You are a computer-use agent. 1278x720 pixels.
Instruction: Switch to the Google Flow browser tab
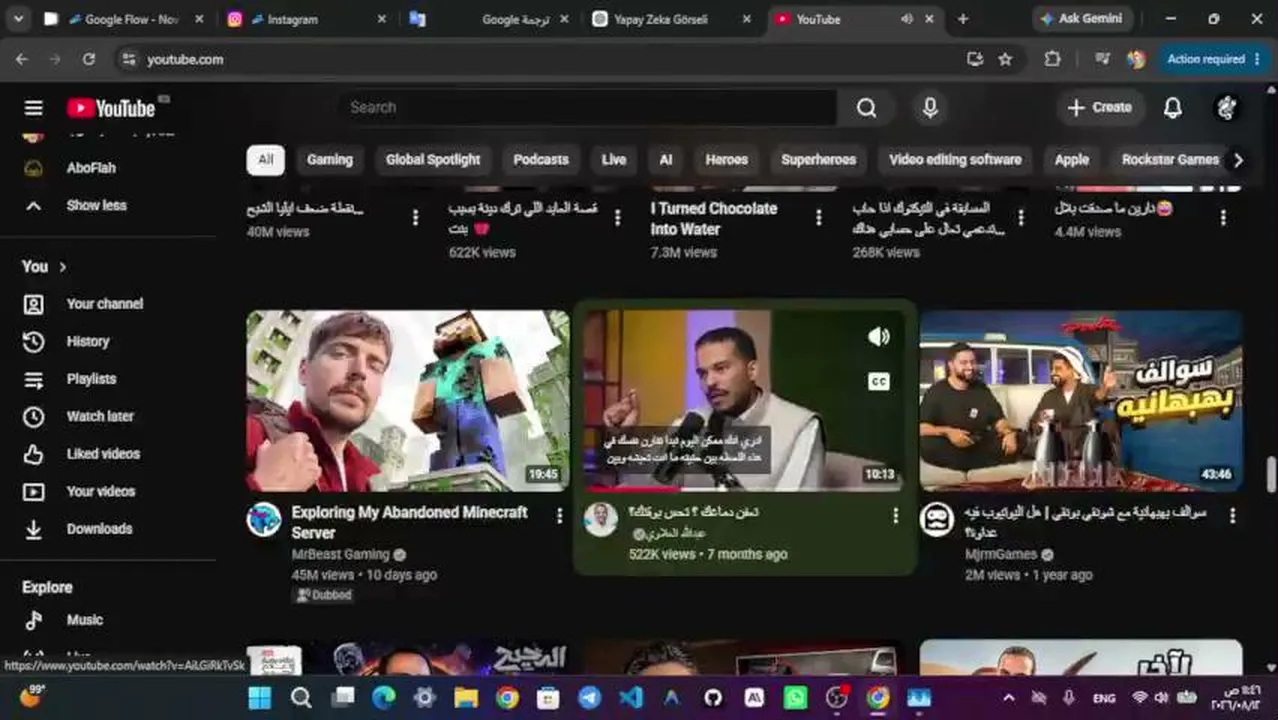tap(125, 19)
